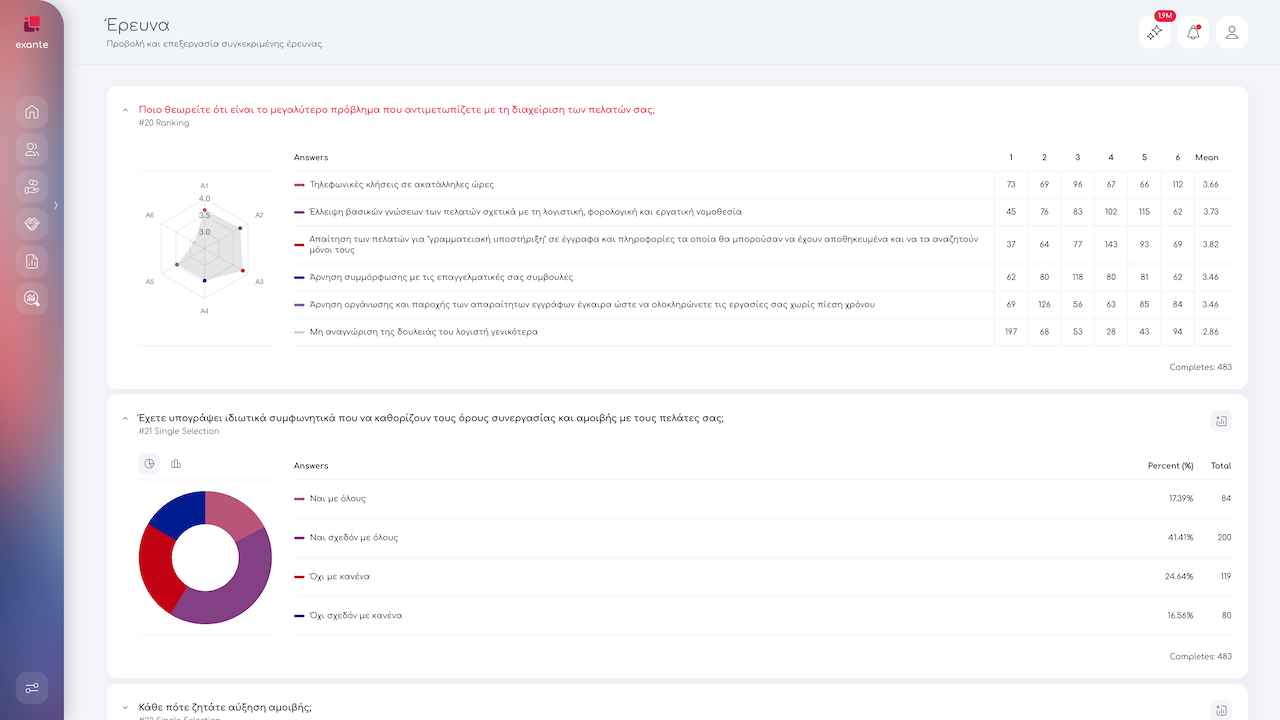The height and width of the screenshot is (720, 1280).
Task: Select the 'Ναι με όλους' answer row
Action: pyautogui.click(x=338, y=498)
